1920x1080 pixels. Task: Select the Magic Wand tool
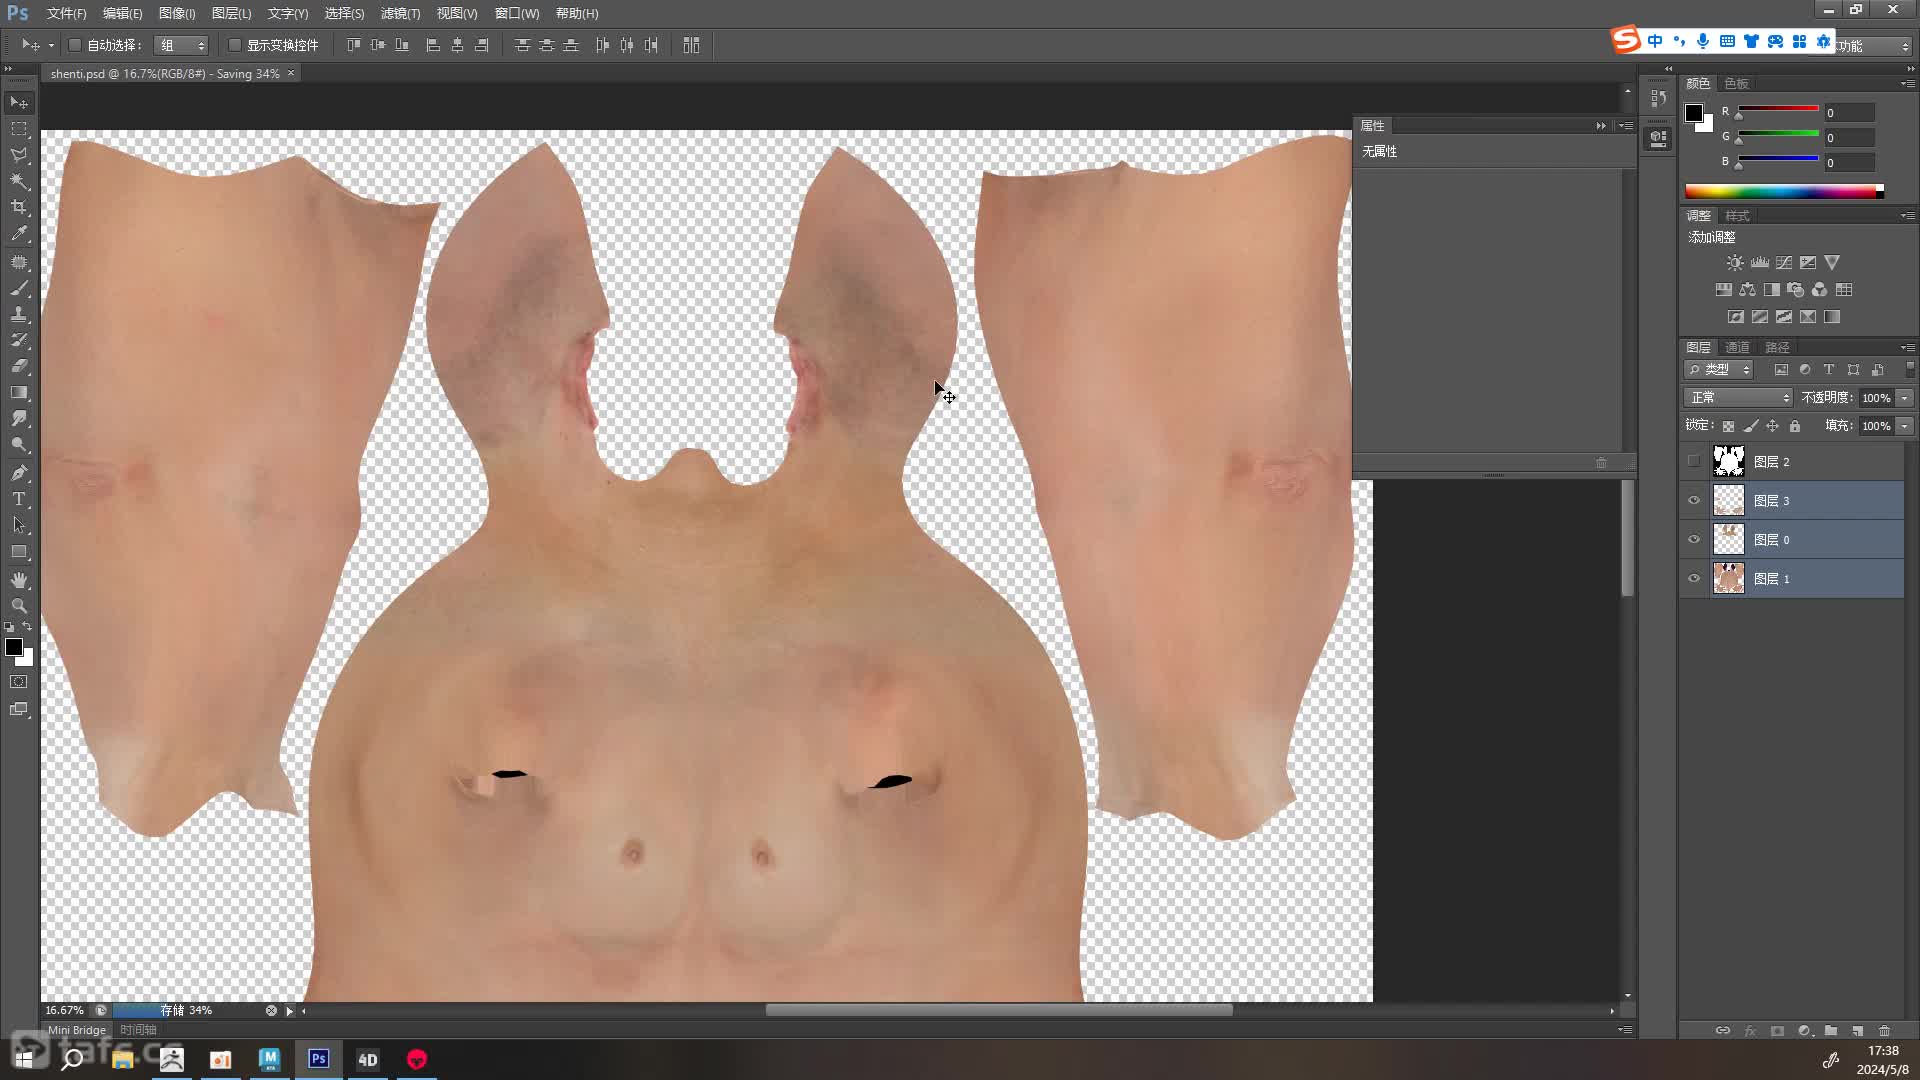[x=19, y=181]
